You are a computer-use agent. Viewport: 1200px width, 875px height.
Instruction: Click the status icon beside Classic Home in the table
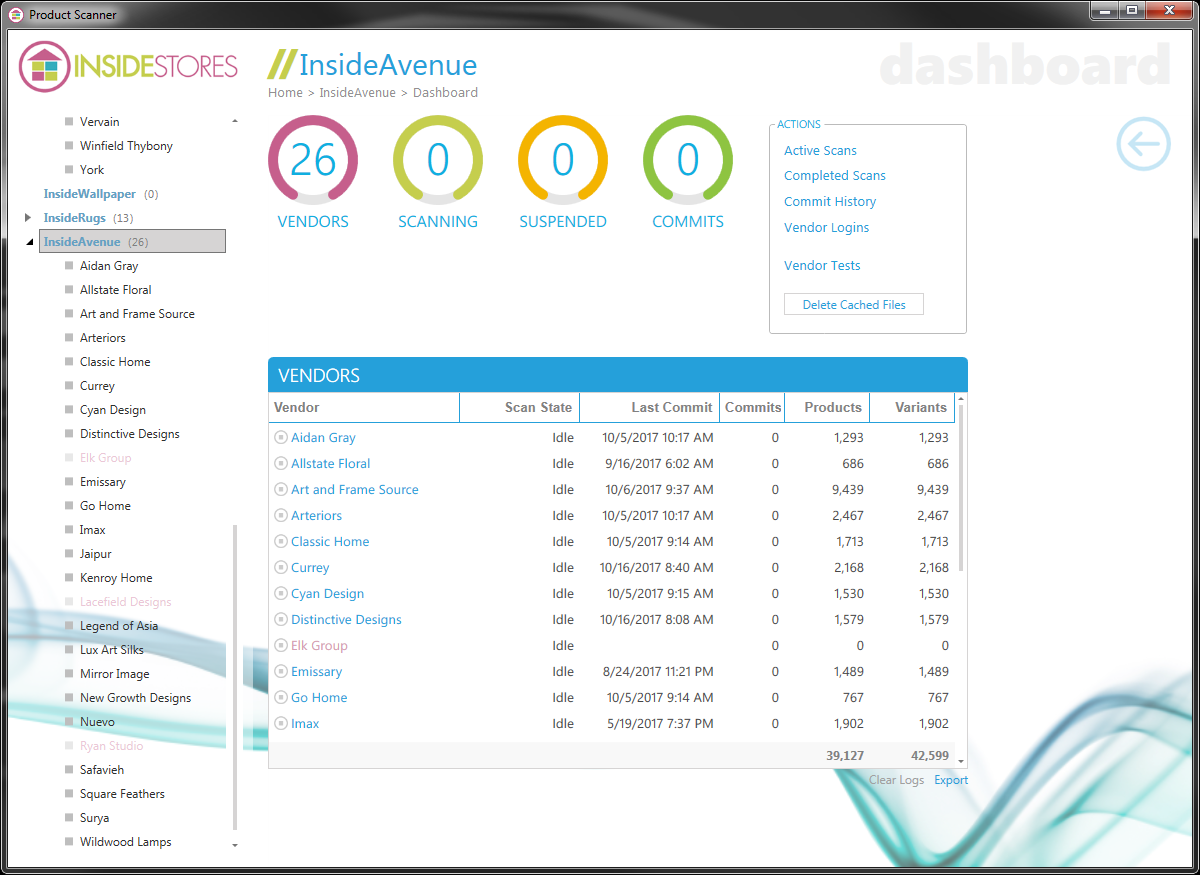281,542
